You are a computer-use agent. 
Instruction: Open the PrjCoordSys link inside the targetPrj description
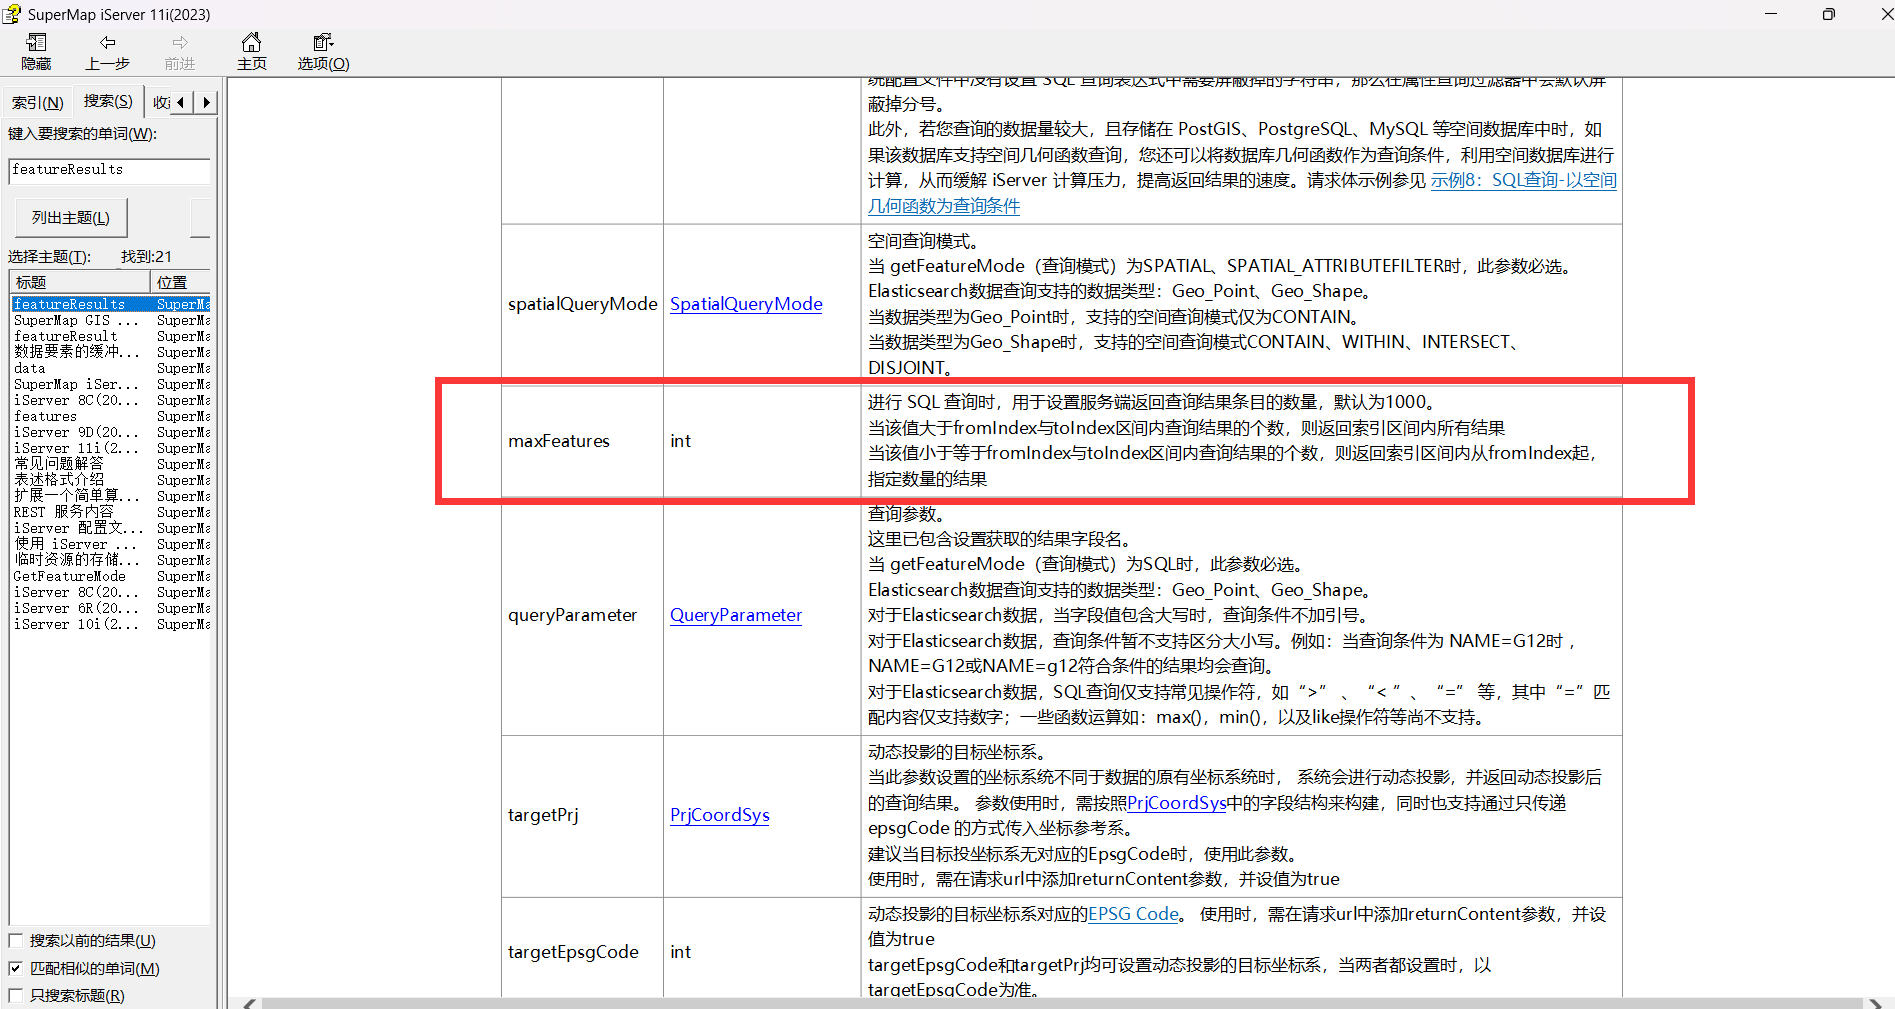click(1177, 803)
